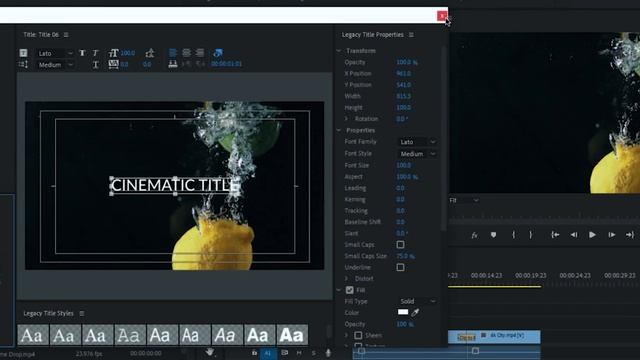
Task: Click the Y Position value
Action: [x=404, y=85]
